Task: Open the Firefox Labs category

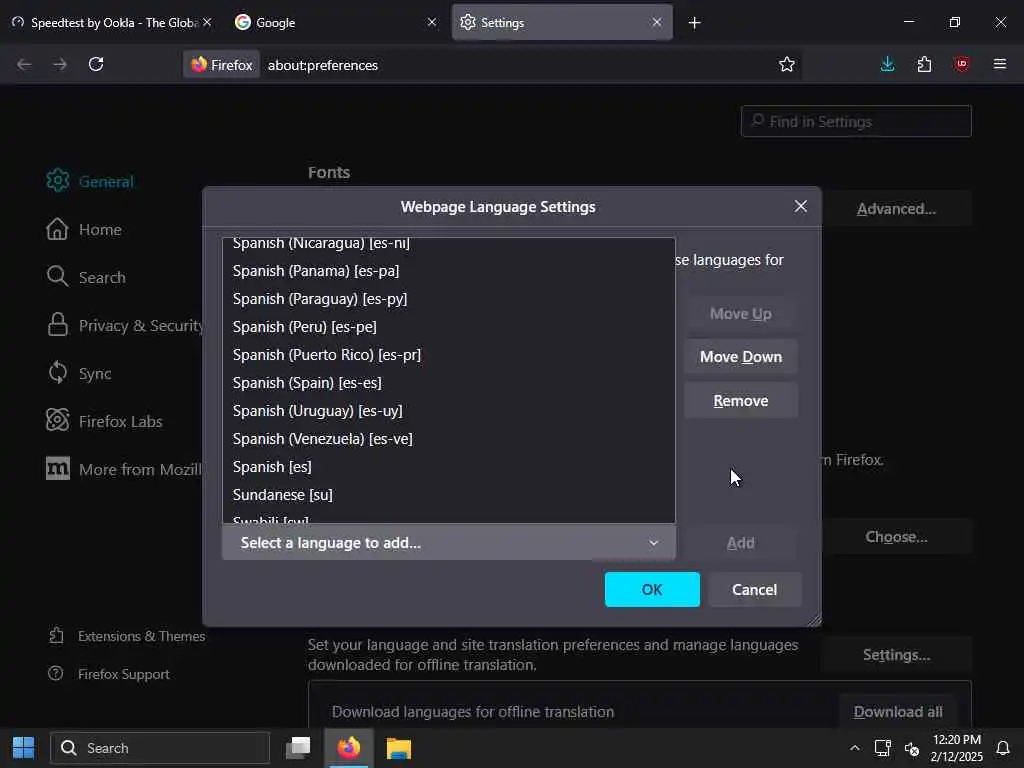Action: [104, 421]
